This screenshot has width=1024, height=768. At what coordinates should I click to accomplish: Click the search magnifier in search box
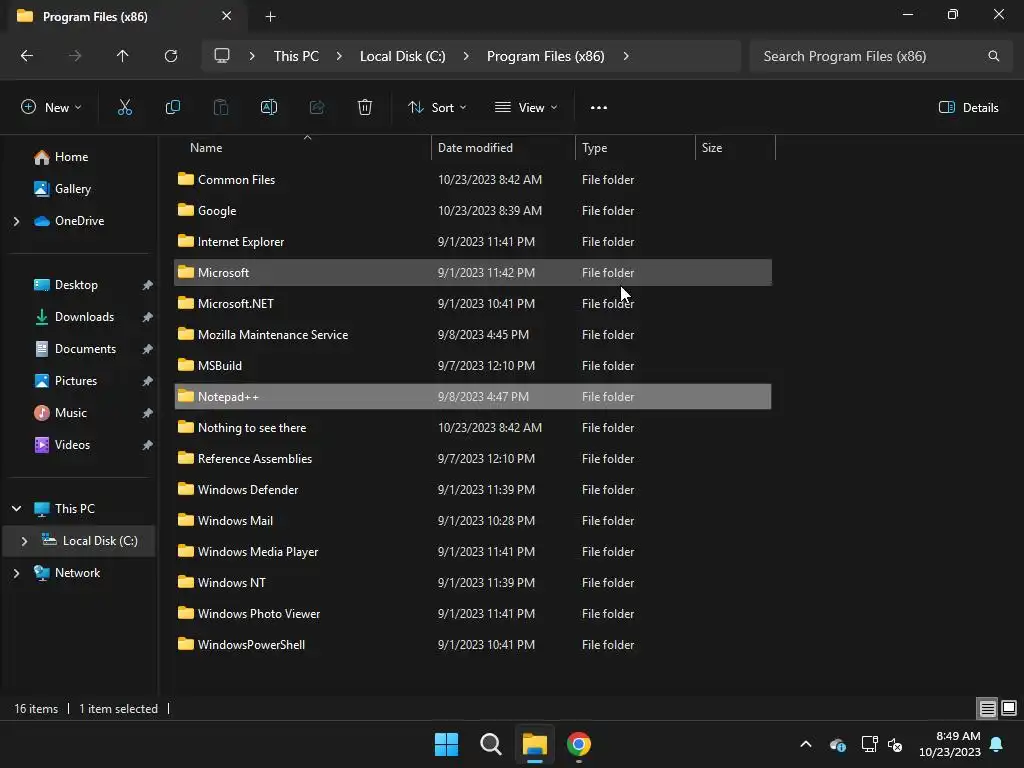(x=993, y=56)
